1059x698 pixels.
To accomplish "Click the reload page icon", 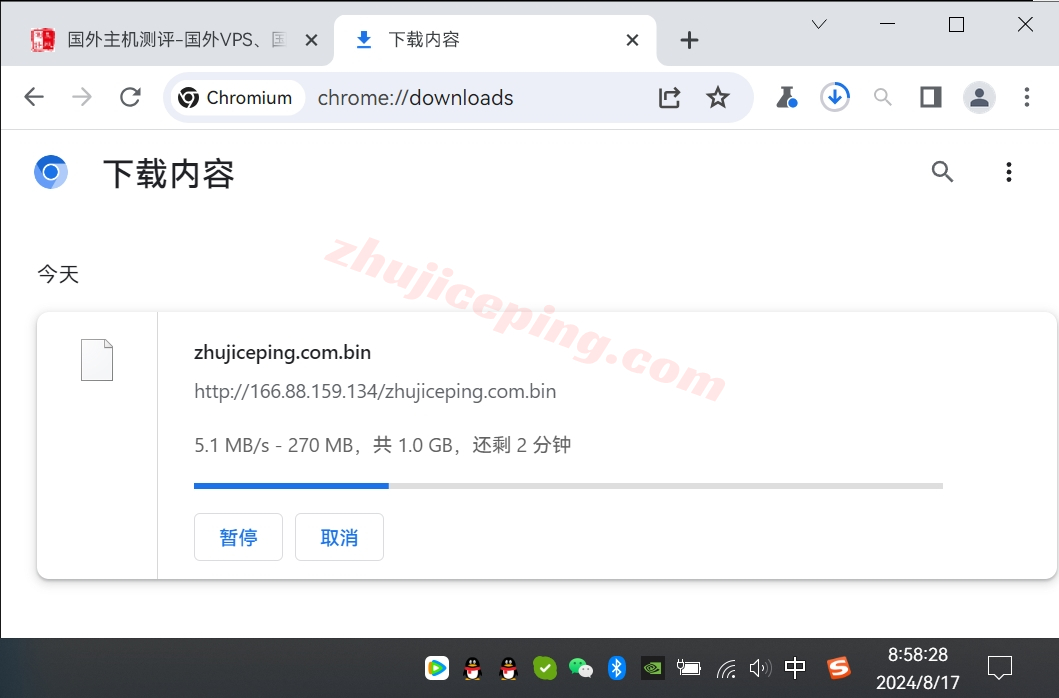I will tap(130, 97).
